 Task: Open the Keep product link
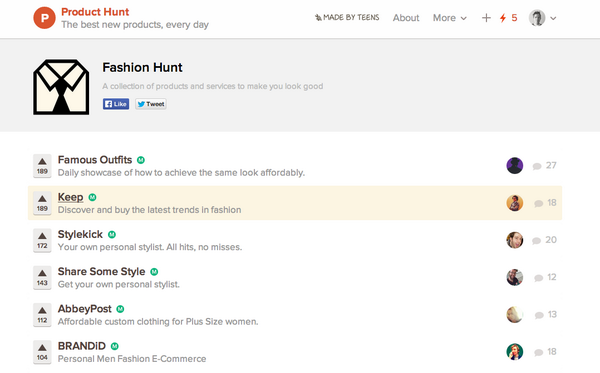point(70,197)
